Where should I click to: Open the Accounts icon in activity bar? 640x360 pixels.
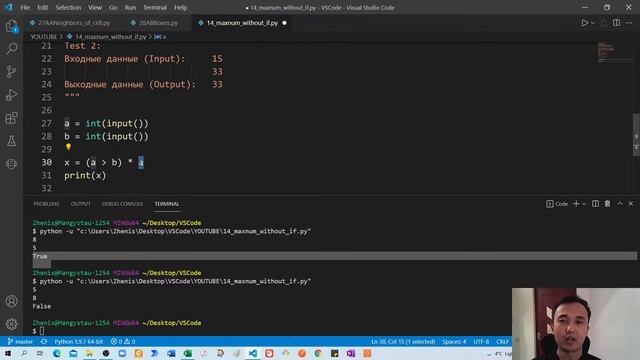[x=11, y=301]
